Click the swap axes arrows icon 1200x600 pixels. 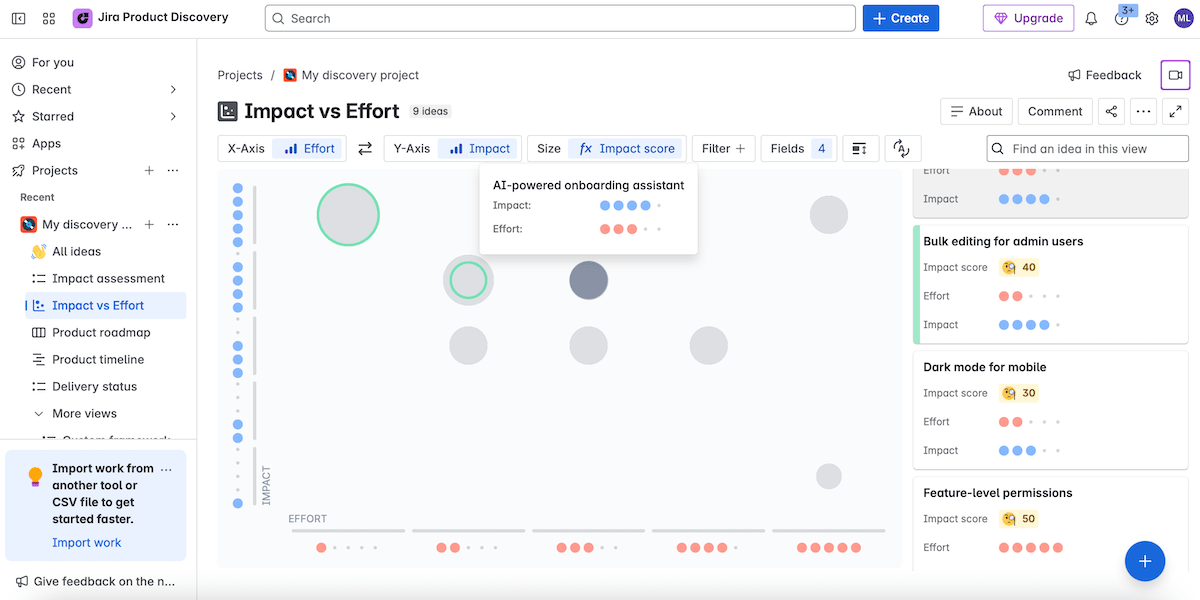pos(365,149)
